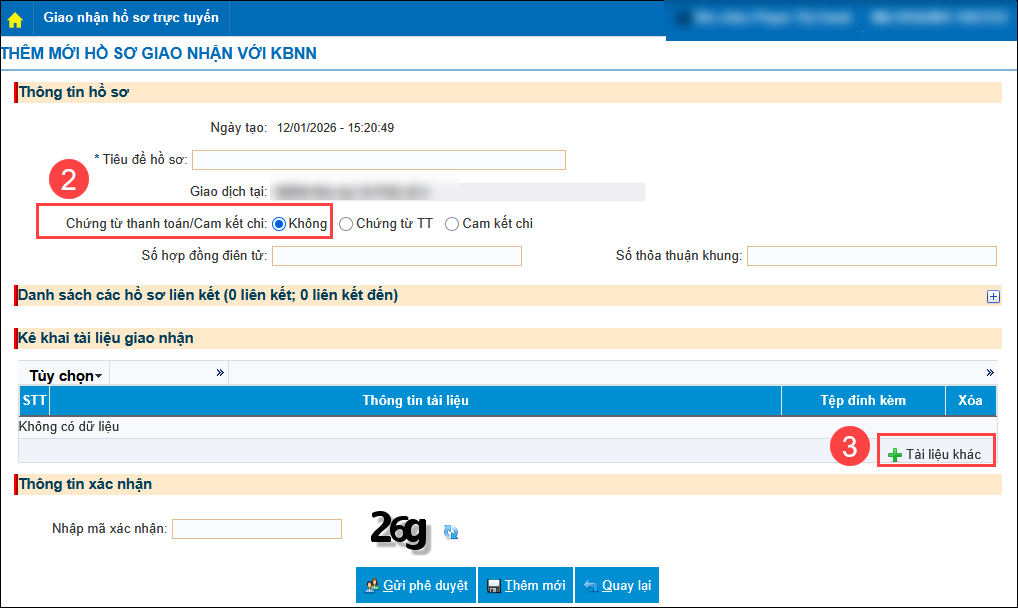Refresh the captcha image
Screen dimensions: 1018x608
pos(451,533)
